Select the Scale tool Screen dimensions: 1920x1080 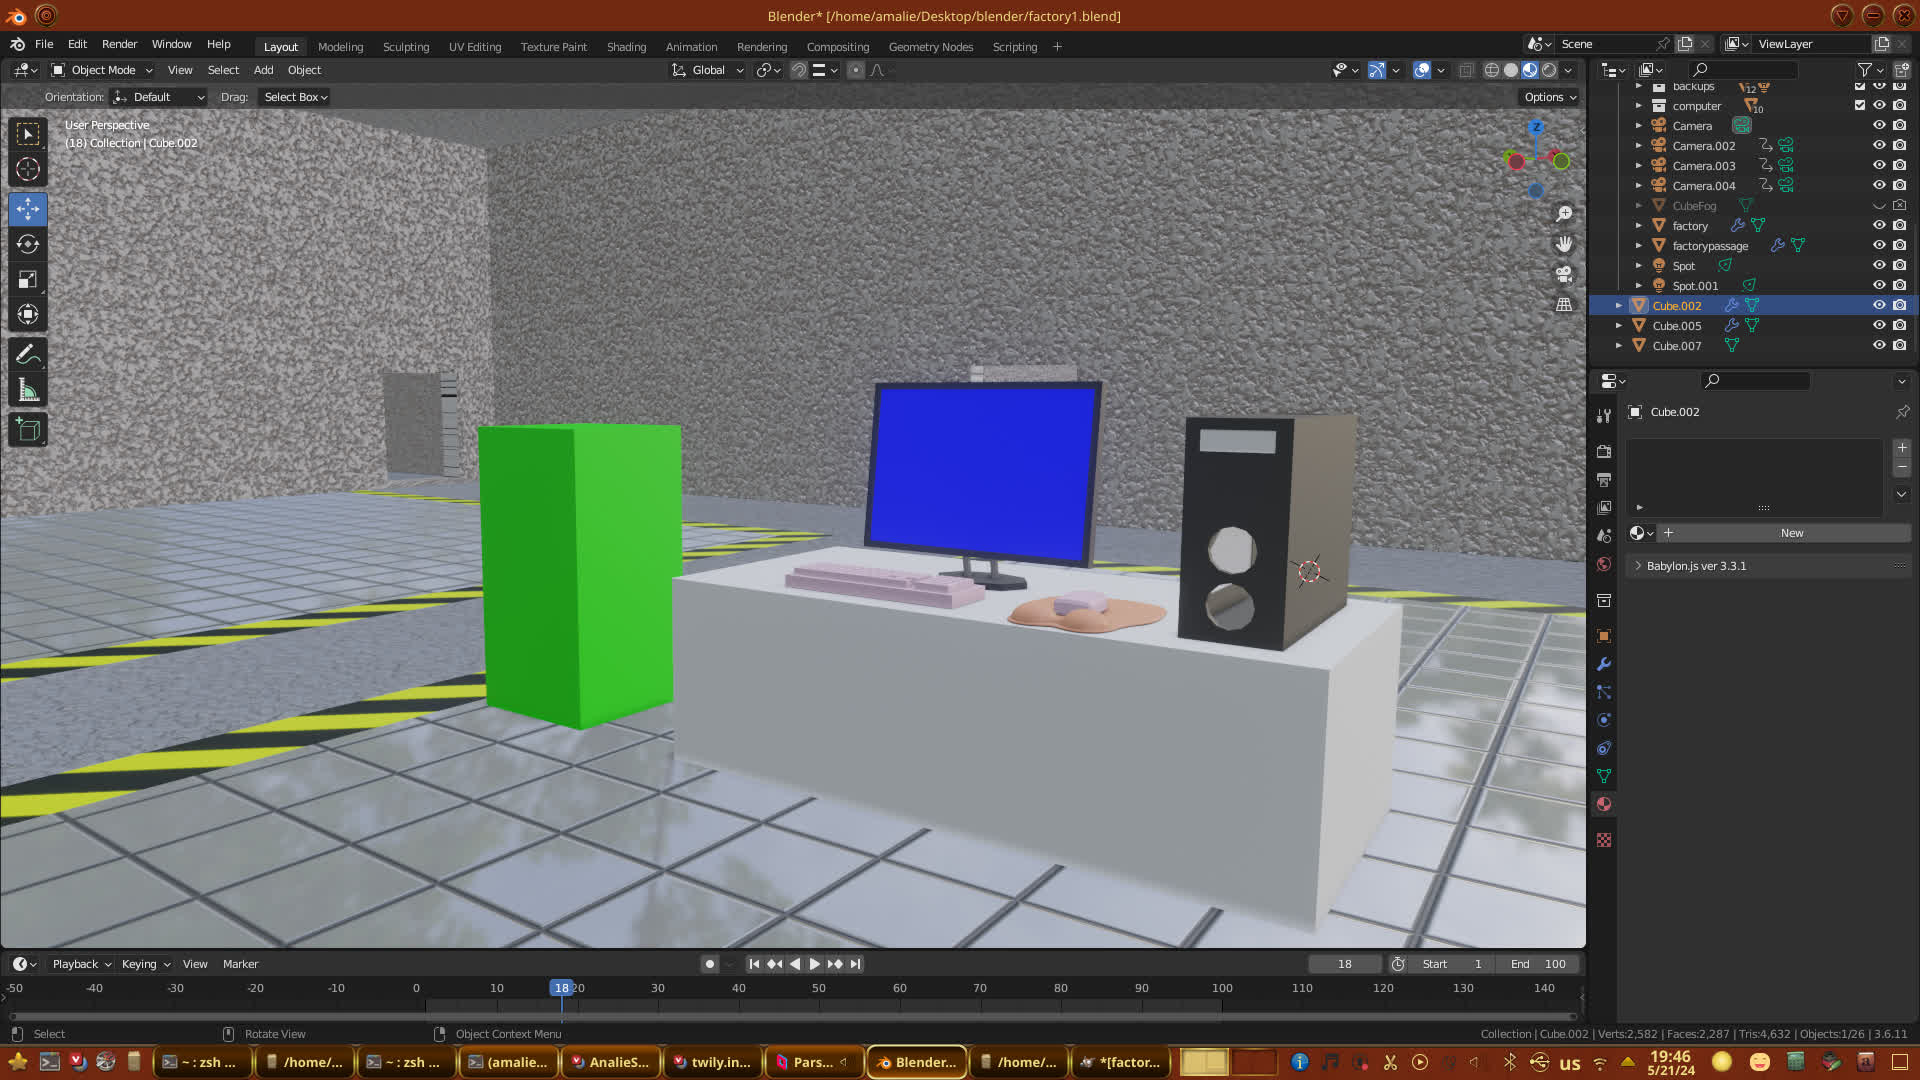point(28,280)
